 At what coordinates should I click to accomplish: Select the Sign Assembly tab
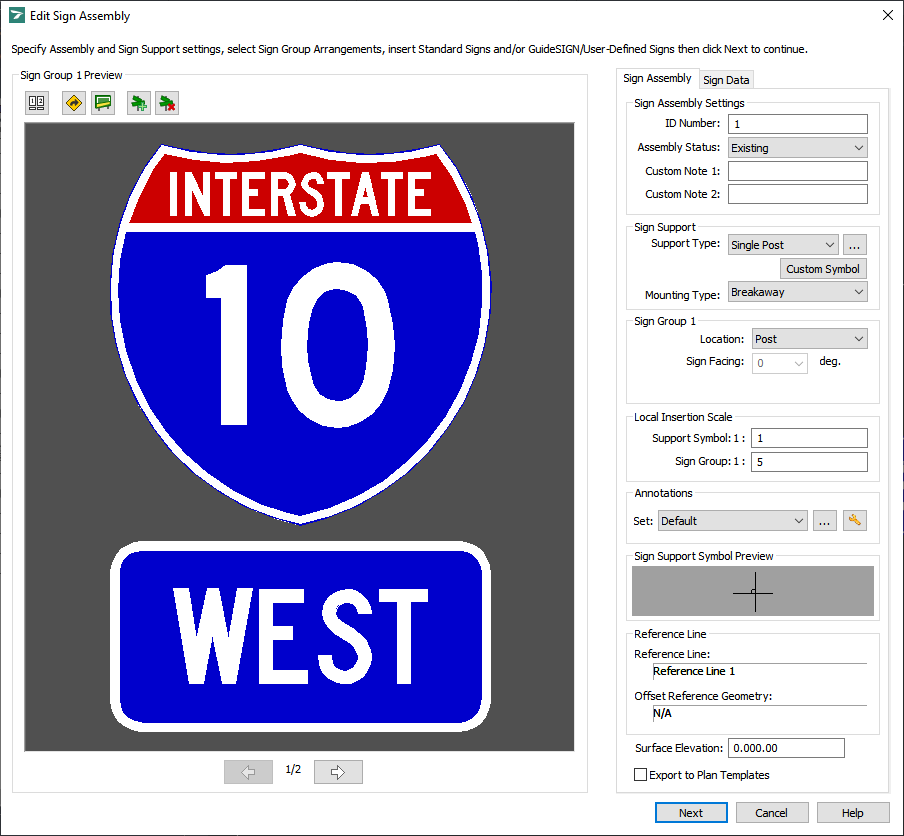[x=657, y=78]
